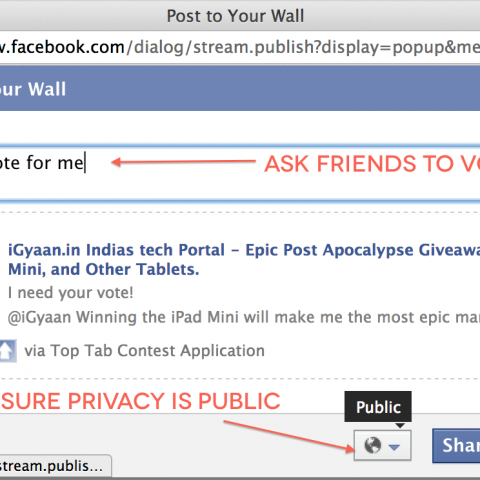Click the 'I need your vote!' caption
The image size is (480, 480).
70,293
